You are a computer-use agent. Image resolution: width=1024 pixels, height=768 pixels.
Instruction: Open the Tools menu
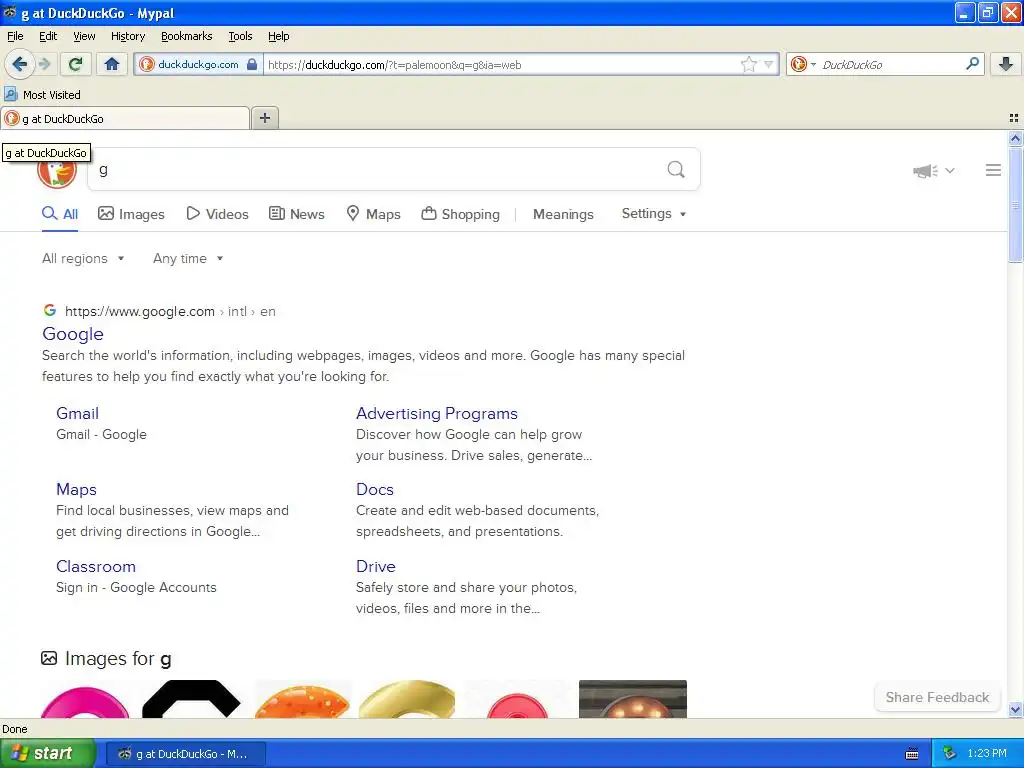pyautogui.click(x=240, y=36)
